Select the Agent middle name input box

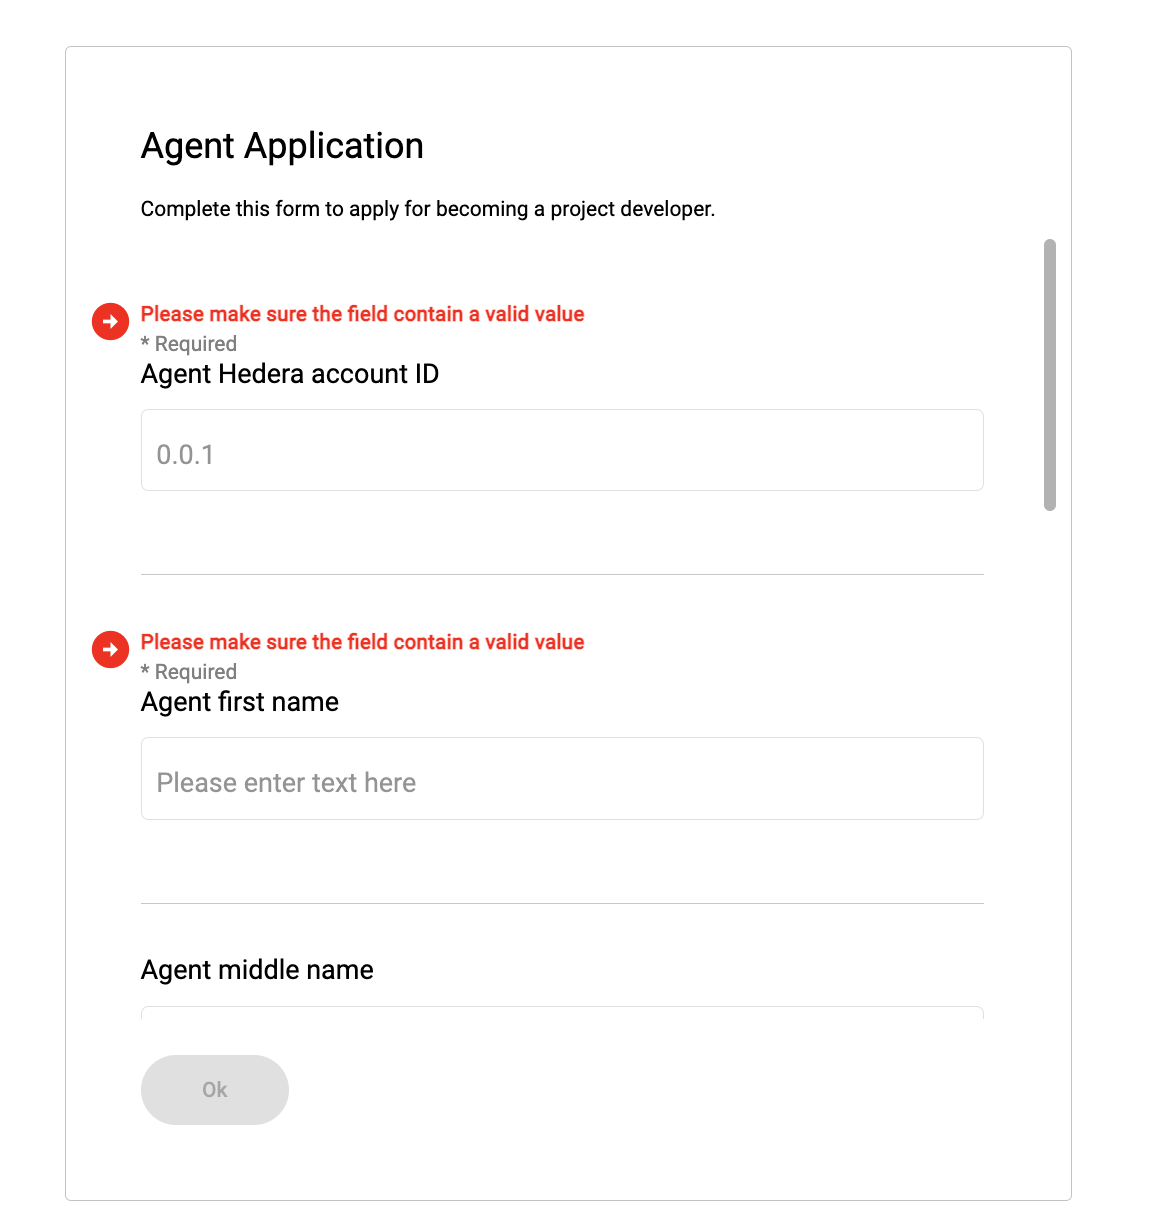(x=562, y=1012)
